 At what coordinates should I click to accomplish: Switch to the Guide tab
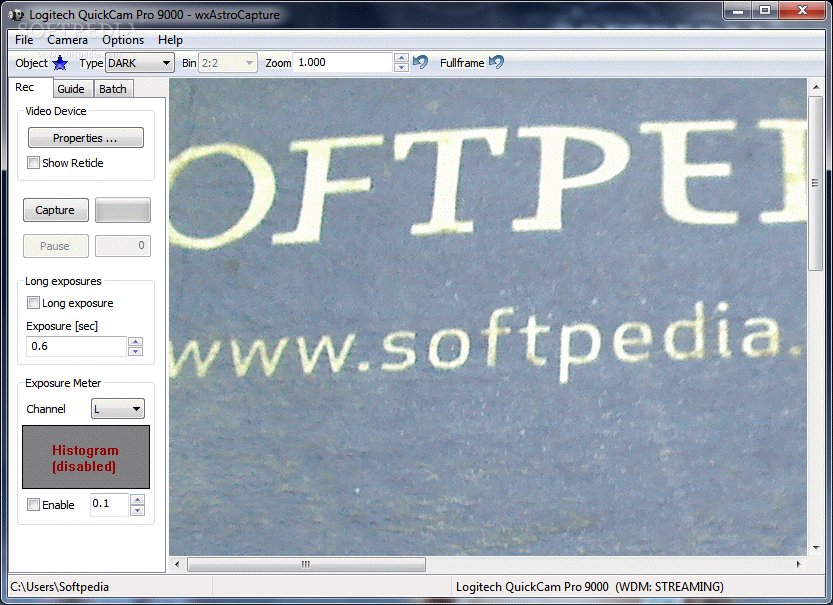[x=71, y=89]
